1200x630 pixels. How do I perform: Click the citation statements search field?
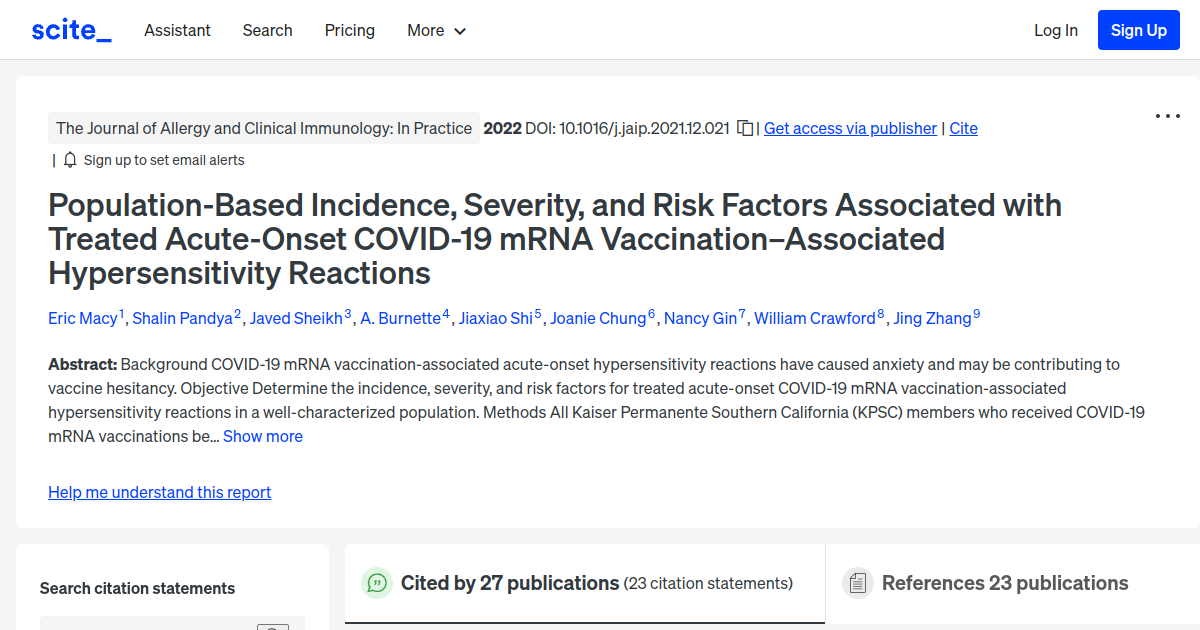click(x=150, y=625)
